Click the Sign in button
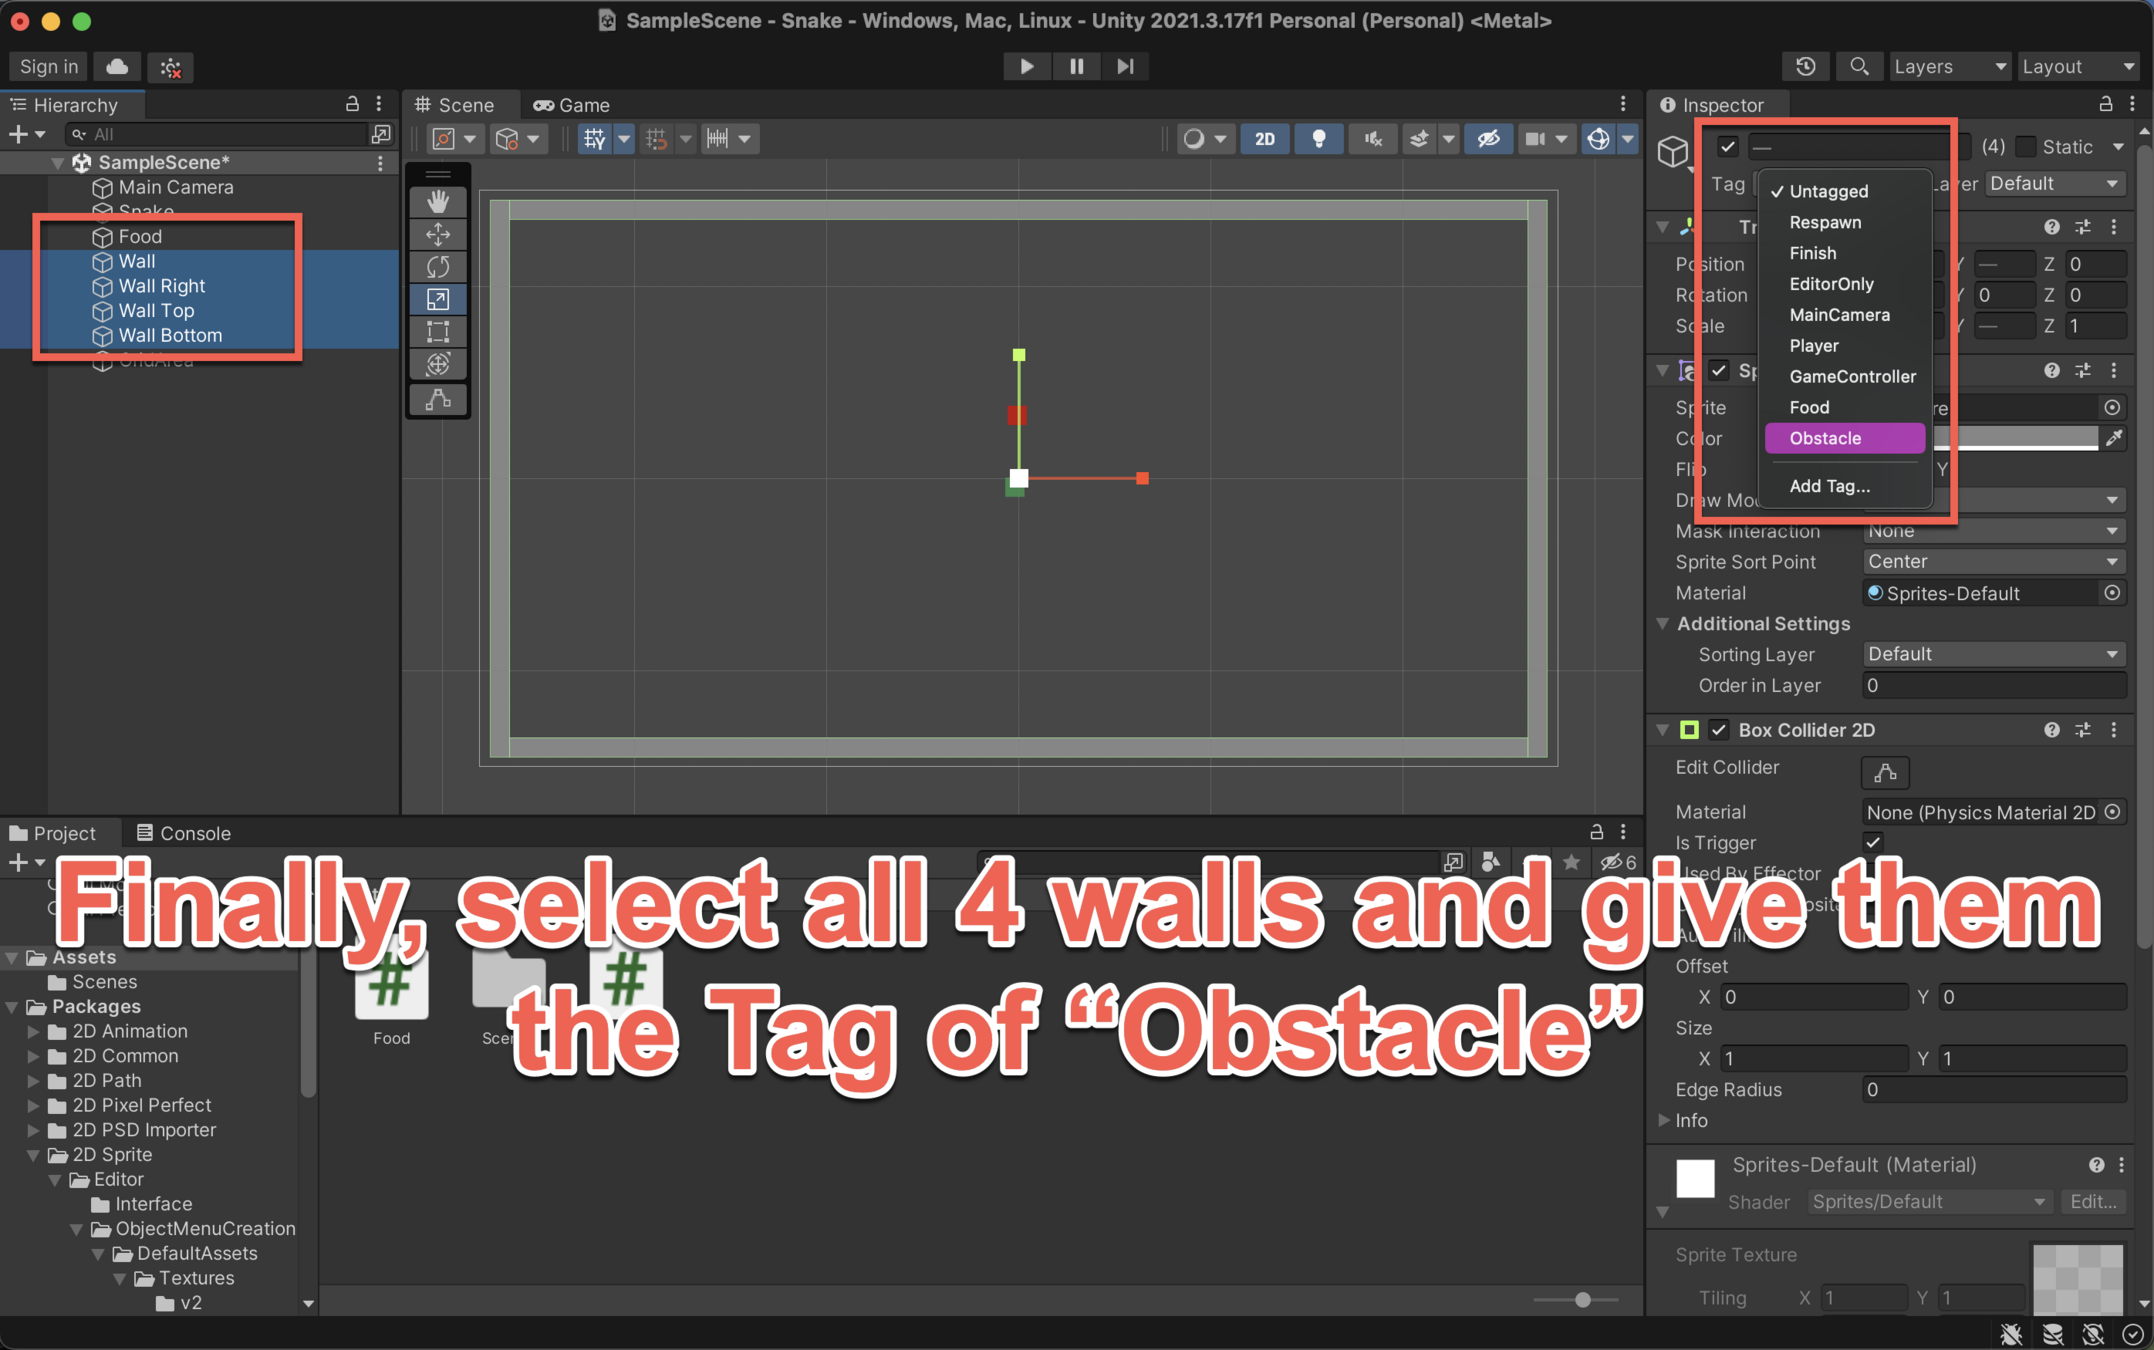2154x1350 pixels. click(x=48, y=66)
